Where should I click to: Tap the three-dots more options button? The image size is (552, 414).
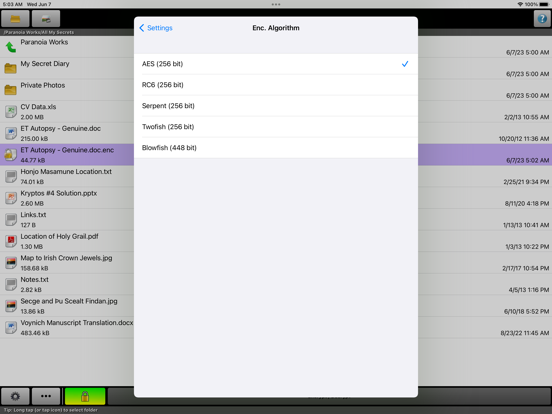coord(46,396)
